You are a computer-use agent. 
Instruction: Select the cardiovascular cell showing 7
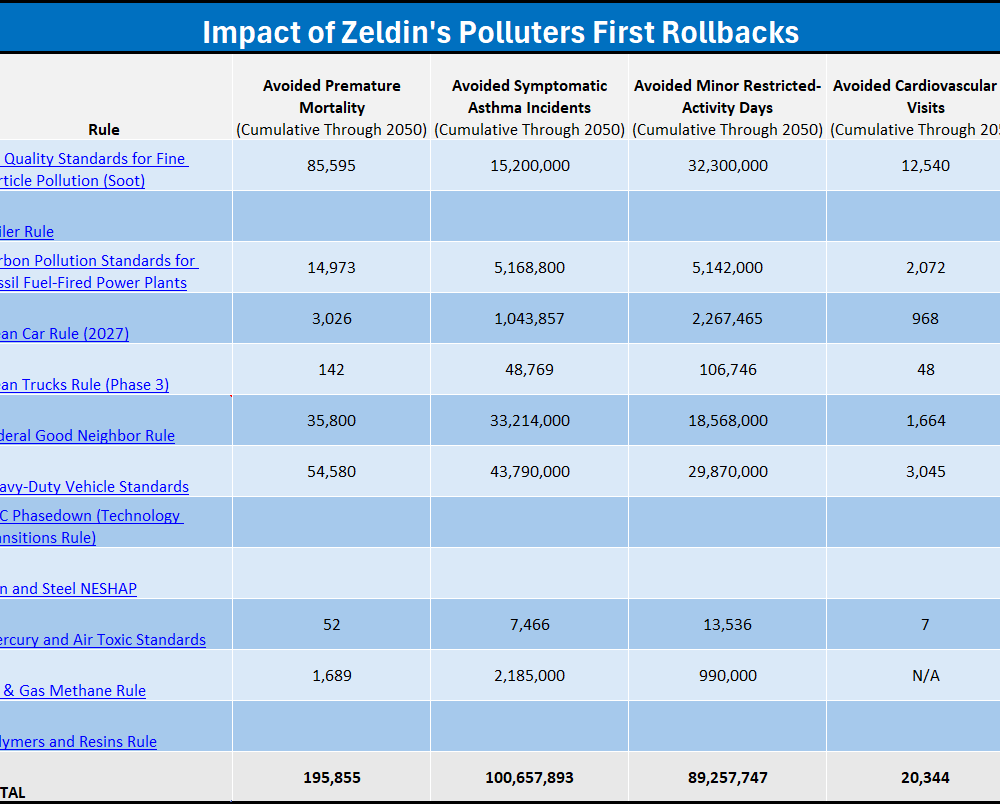coord(914,624)
